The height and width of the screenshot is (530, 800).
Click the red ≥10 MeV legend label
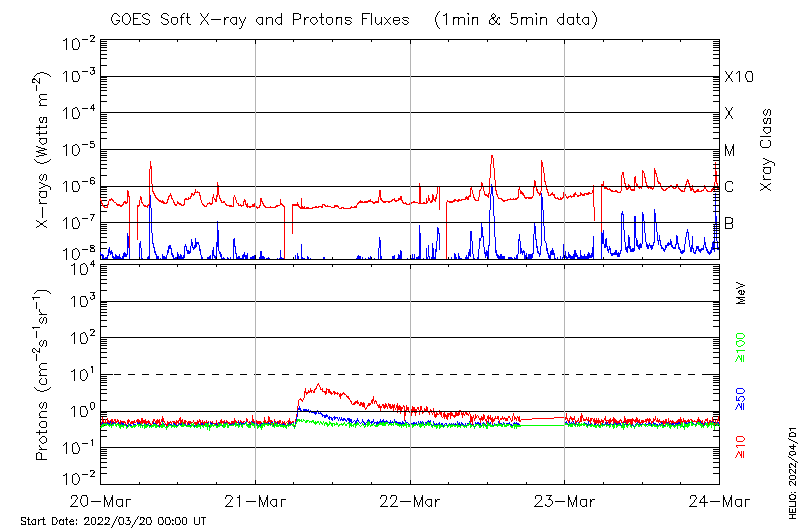point(741,447)
